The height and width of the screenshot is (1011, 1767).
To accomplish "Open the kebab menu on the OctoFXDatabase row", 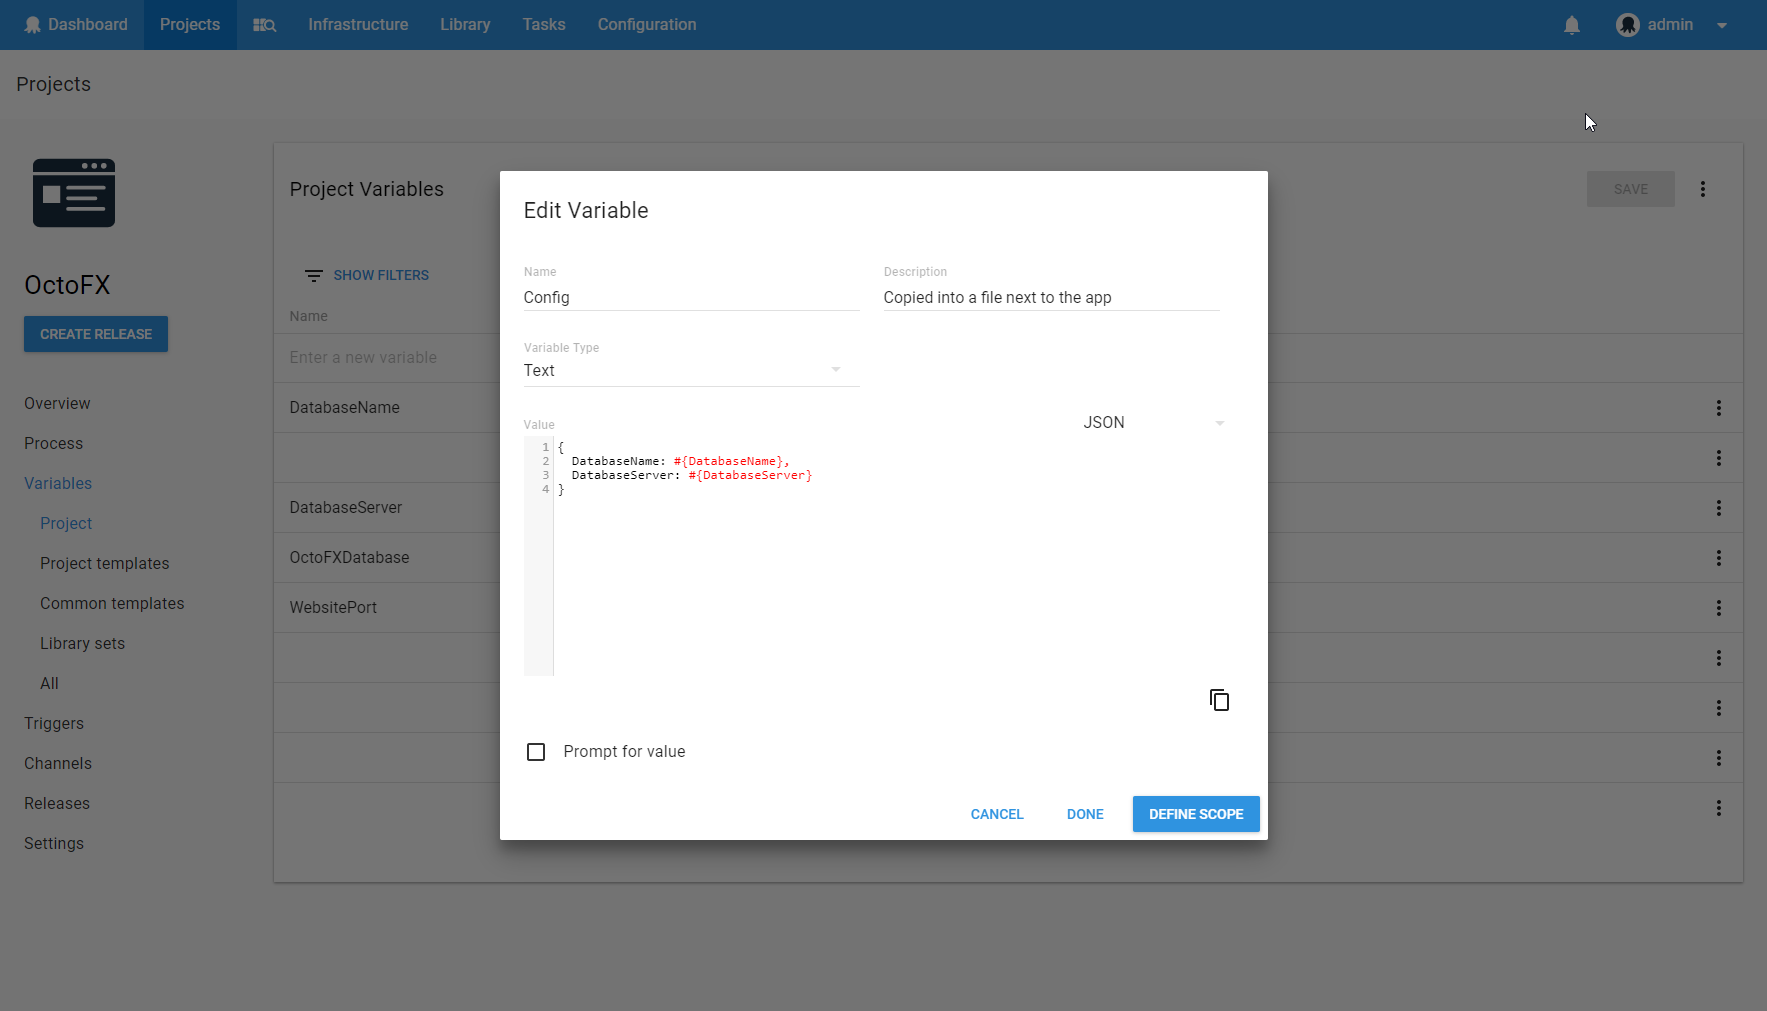I will click(1719, 558).
